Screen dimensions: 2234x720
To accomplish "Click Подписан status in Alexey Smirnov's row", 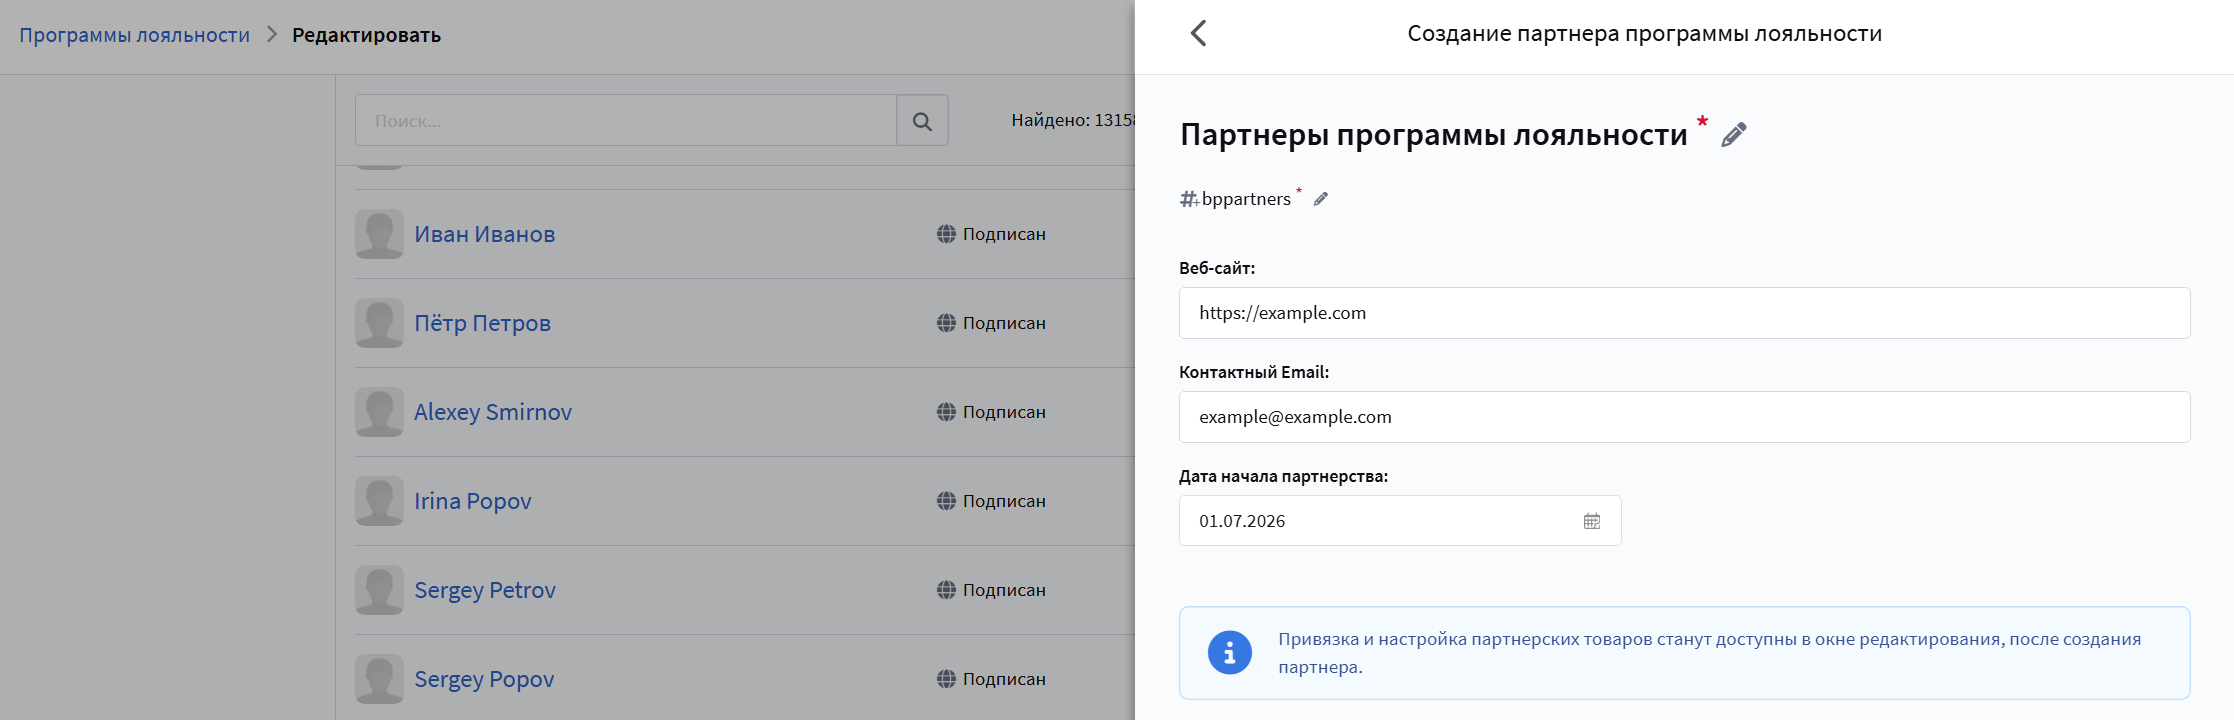I will click(1004, 412).
